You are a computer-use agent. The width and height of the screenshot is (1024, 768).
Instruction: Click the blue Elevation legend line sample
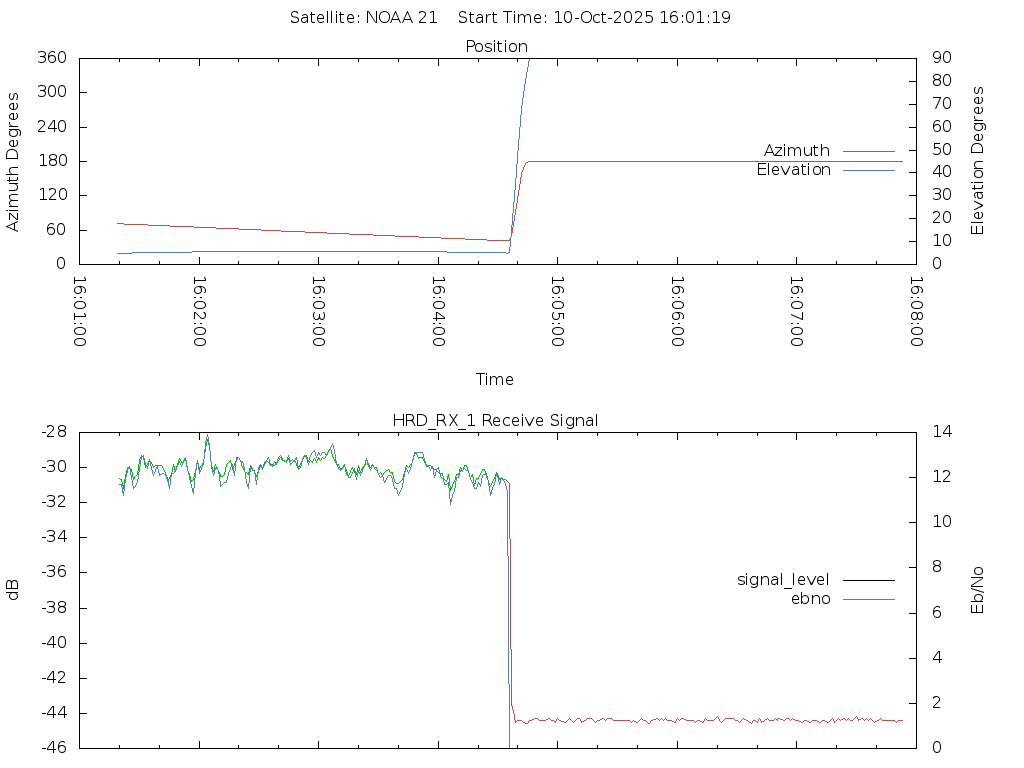tap(868, 170)
